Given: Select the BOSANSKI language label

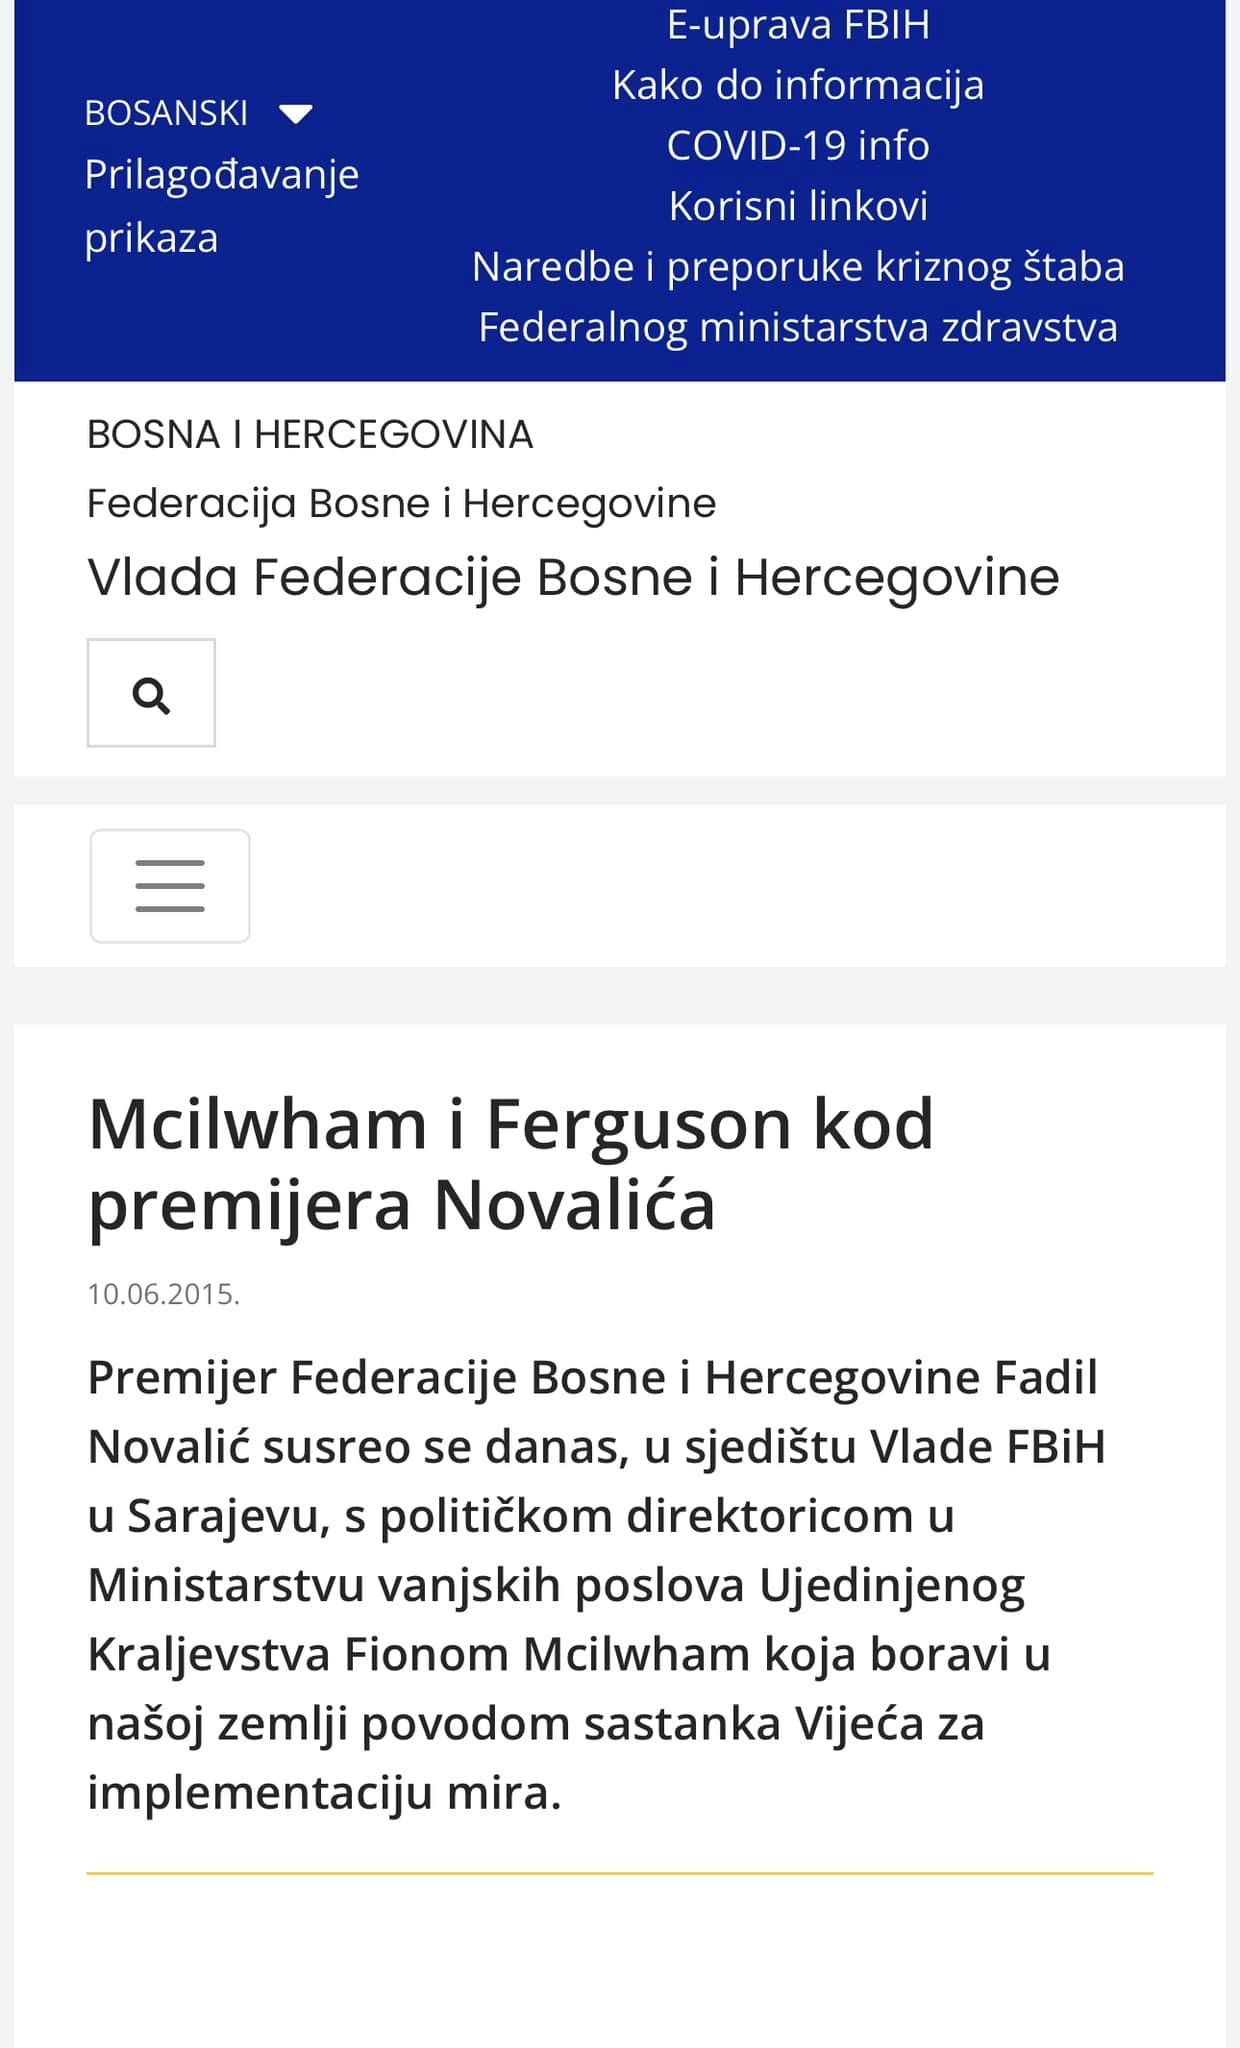Looking at the screenshot, I should (166, 113).
